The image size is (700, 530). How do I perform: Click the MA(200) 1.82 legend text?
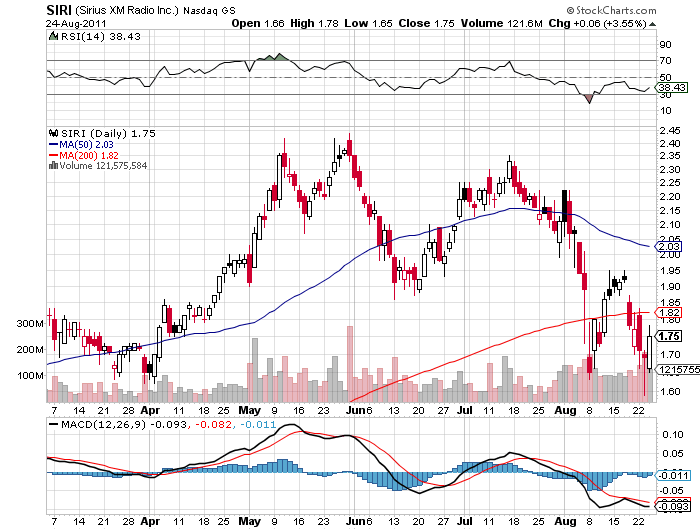89,155
